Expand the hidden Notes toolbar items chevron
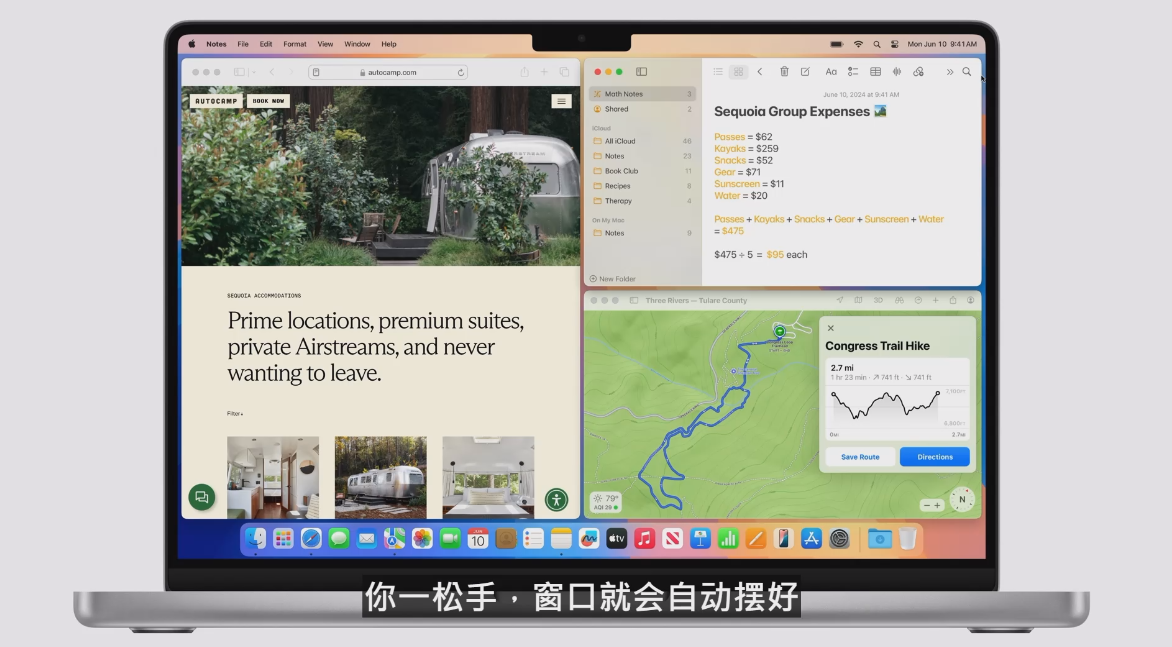The height and width of the screenshot is (647, 1172). pos(949,72)
